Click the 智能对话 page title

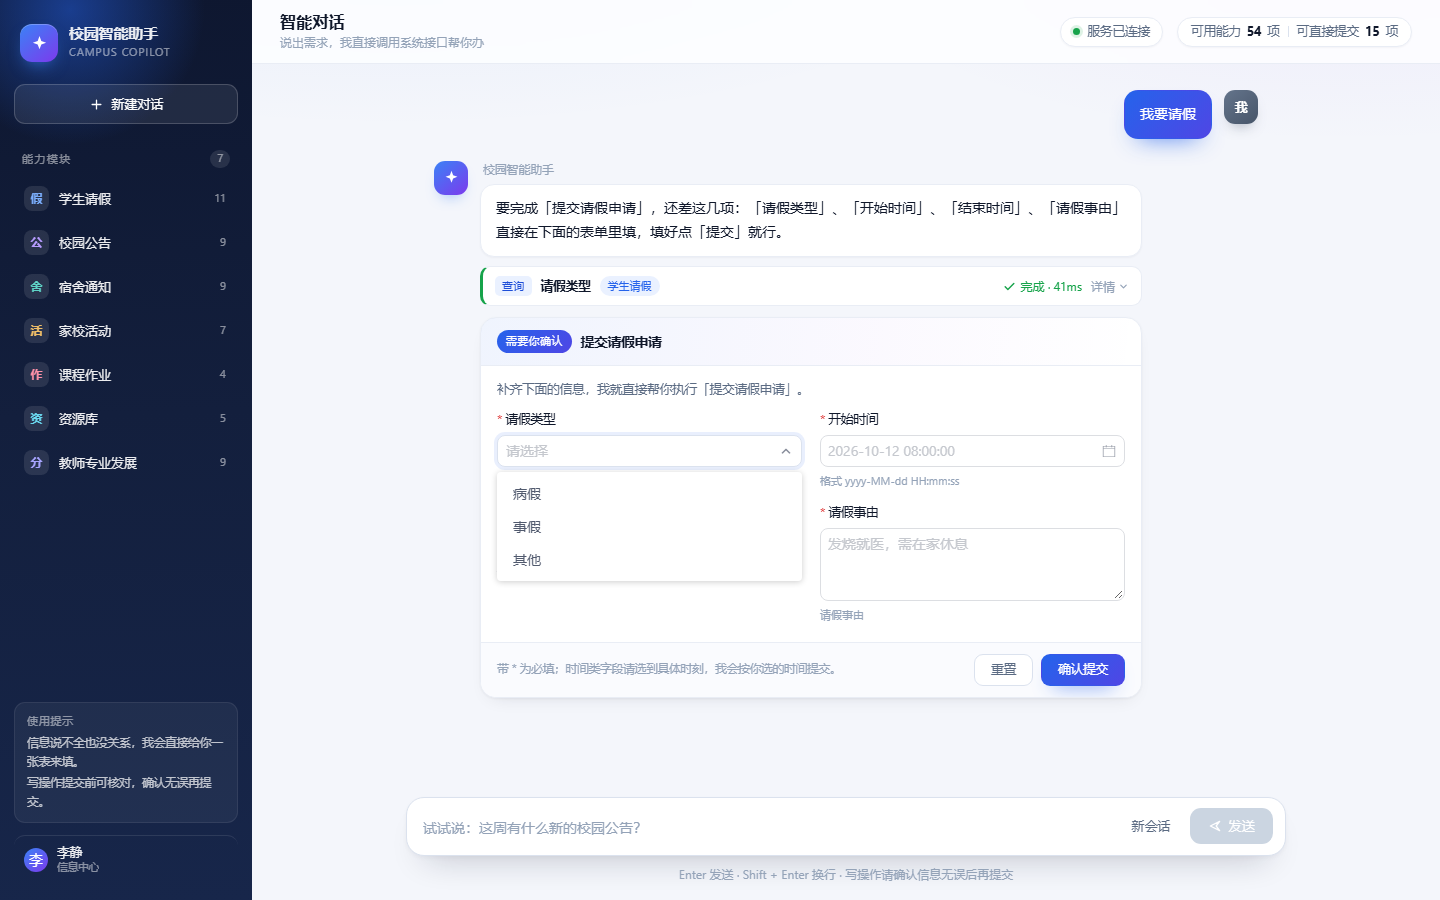[312, 22]
